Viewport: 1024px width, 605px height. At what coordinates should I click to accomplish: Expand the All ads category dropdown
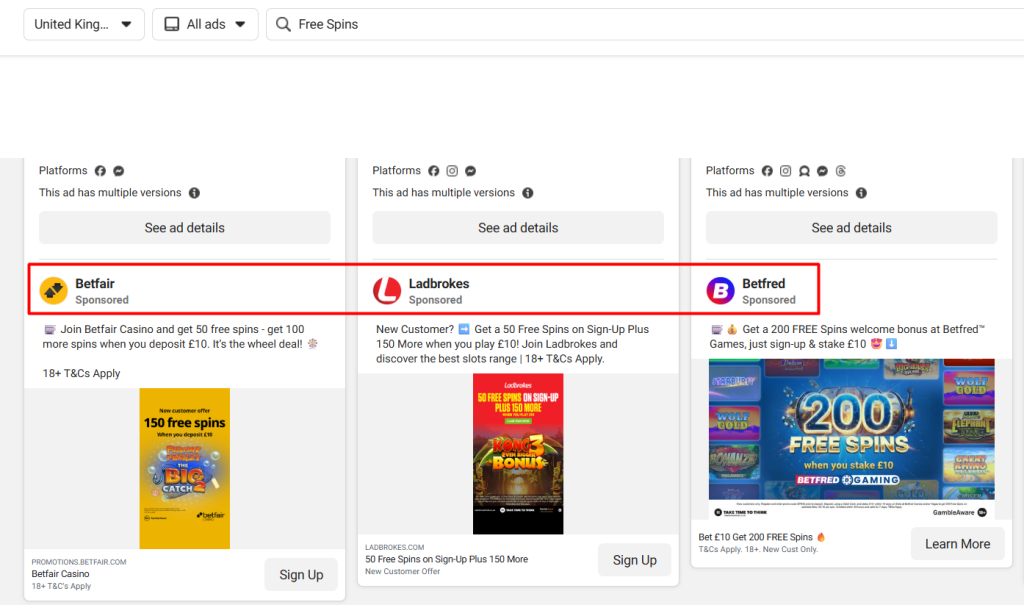[205, 24]
